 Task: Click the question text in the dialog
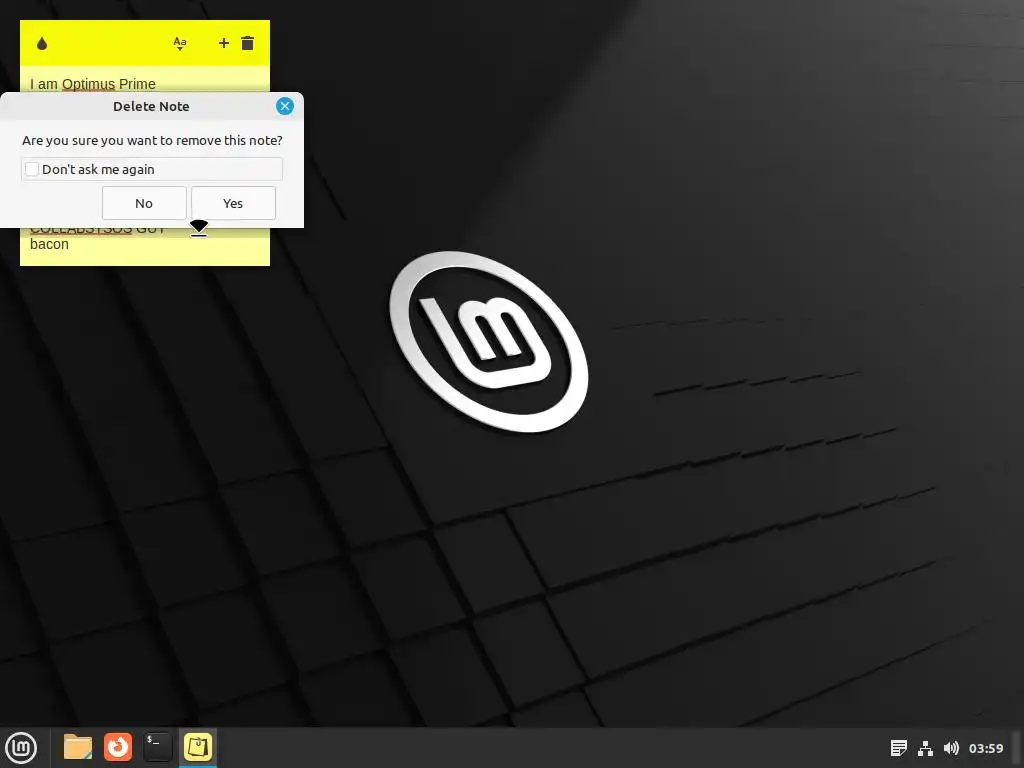(152, 140)
